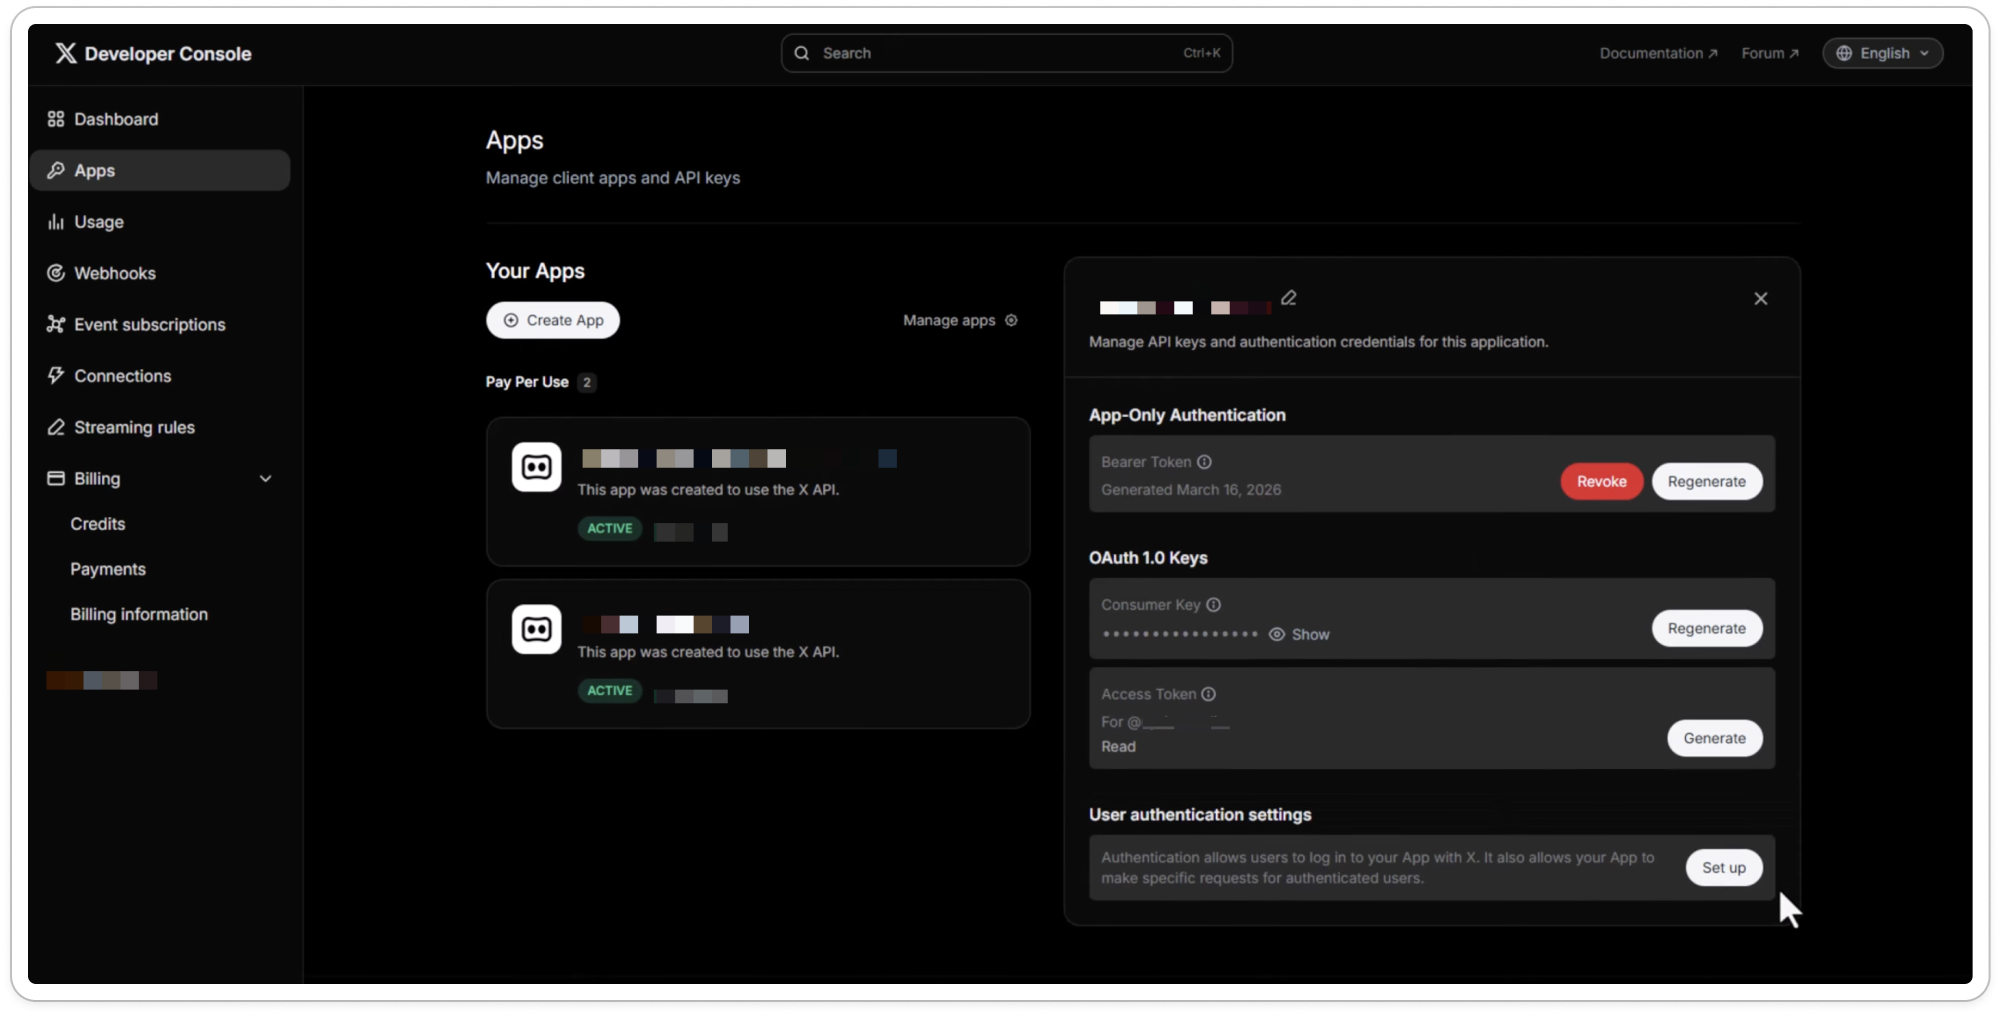Click the first app's ACTIVE badge
The height and width of the screenshot is (1016, 2001).
coord(610,528)
